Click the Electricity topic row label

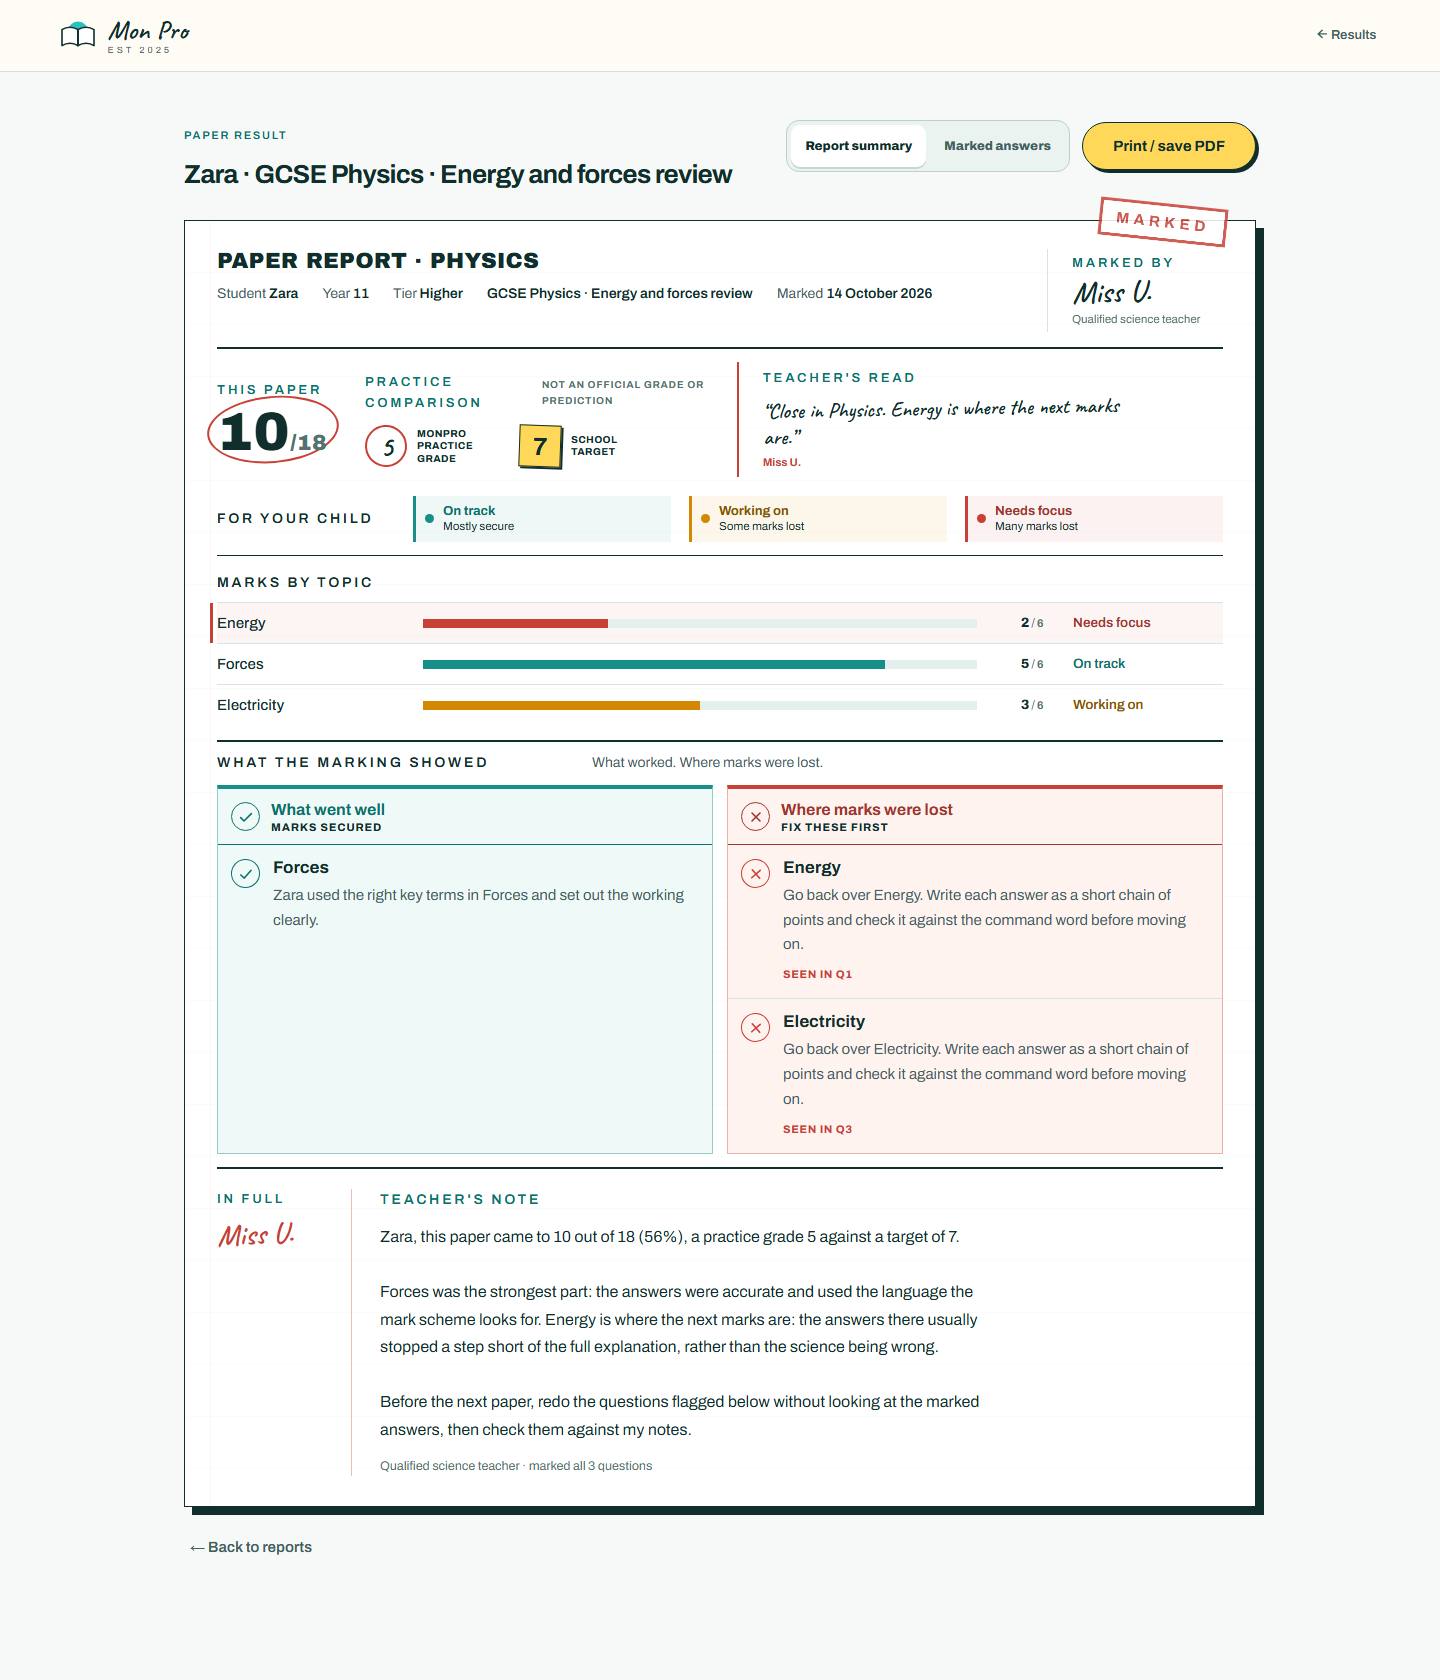(250, 705)
